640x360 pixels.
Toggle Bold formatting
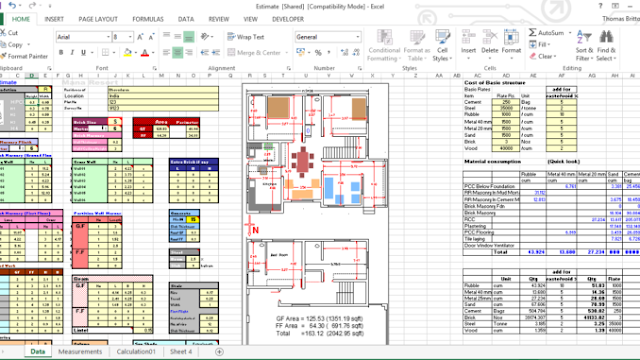click(x=61, y=53)
